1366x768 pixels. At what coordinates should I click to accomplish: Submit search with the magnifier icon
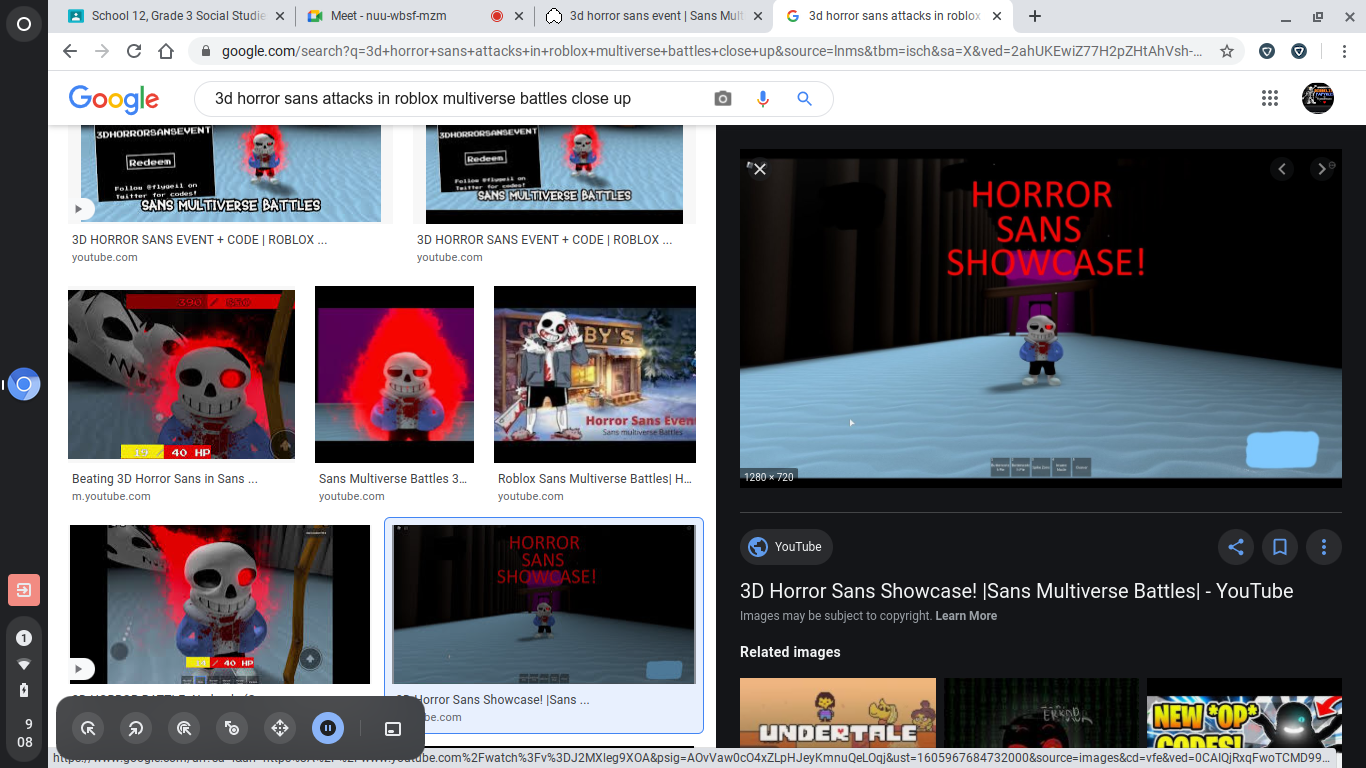tap(804, 98)
